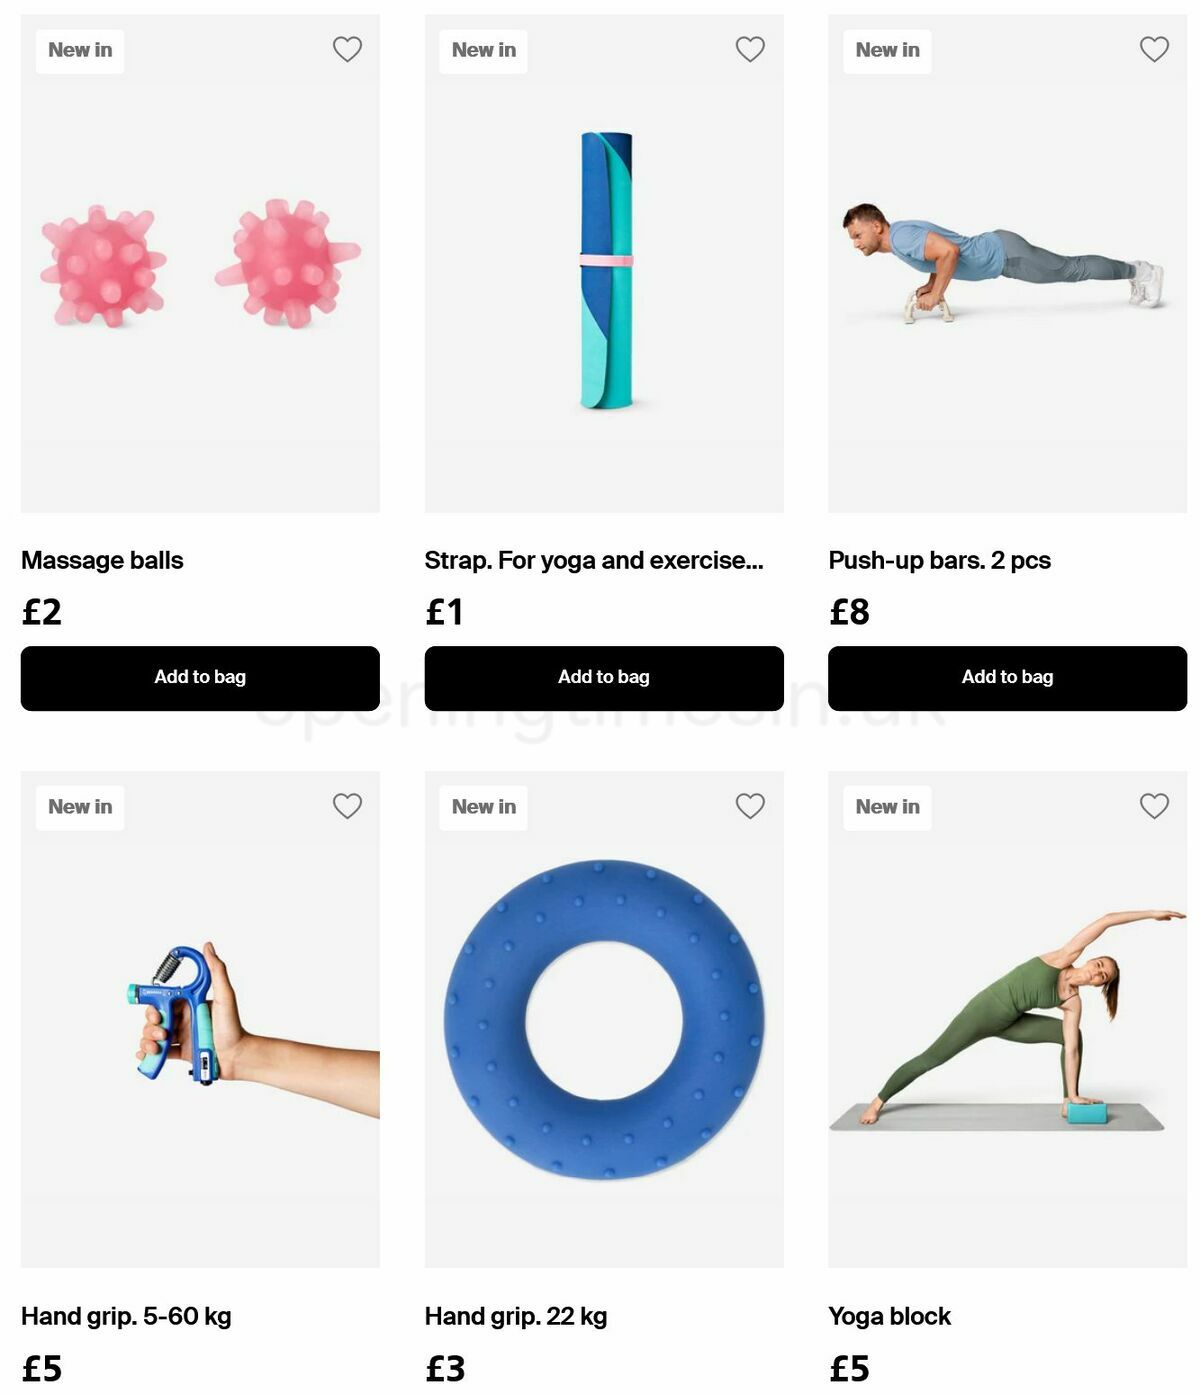Add yoga strap to bag
This screenshot has width=1200, height=1394.
tap(604, 678)
